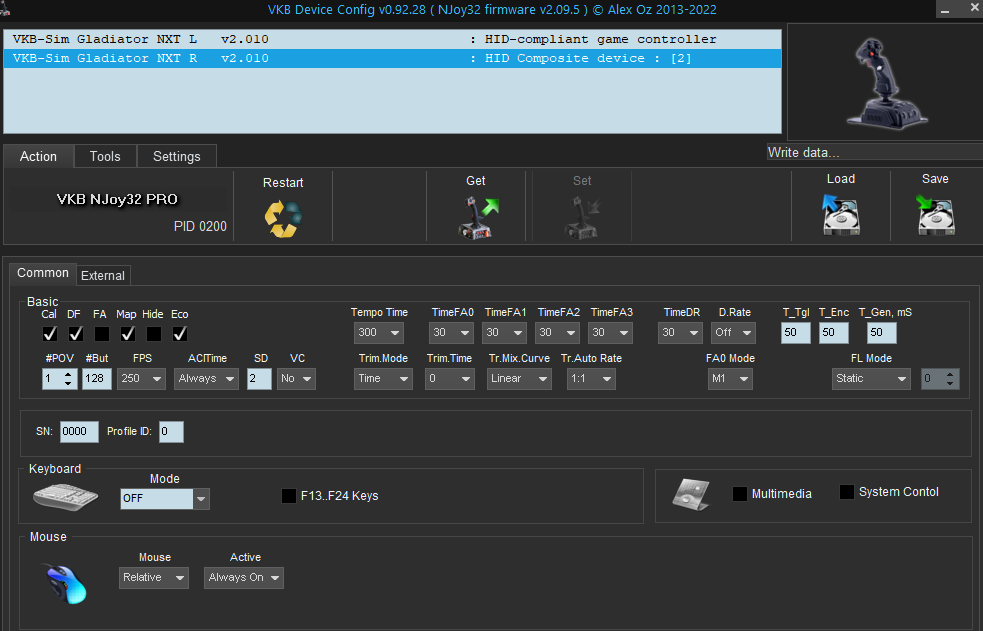The height and width of the screenshot is (631, 983).
Task: Open the FA0 Mode dropdown
Action: [x=730, y=378]
